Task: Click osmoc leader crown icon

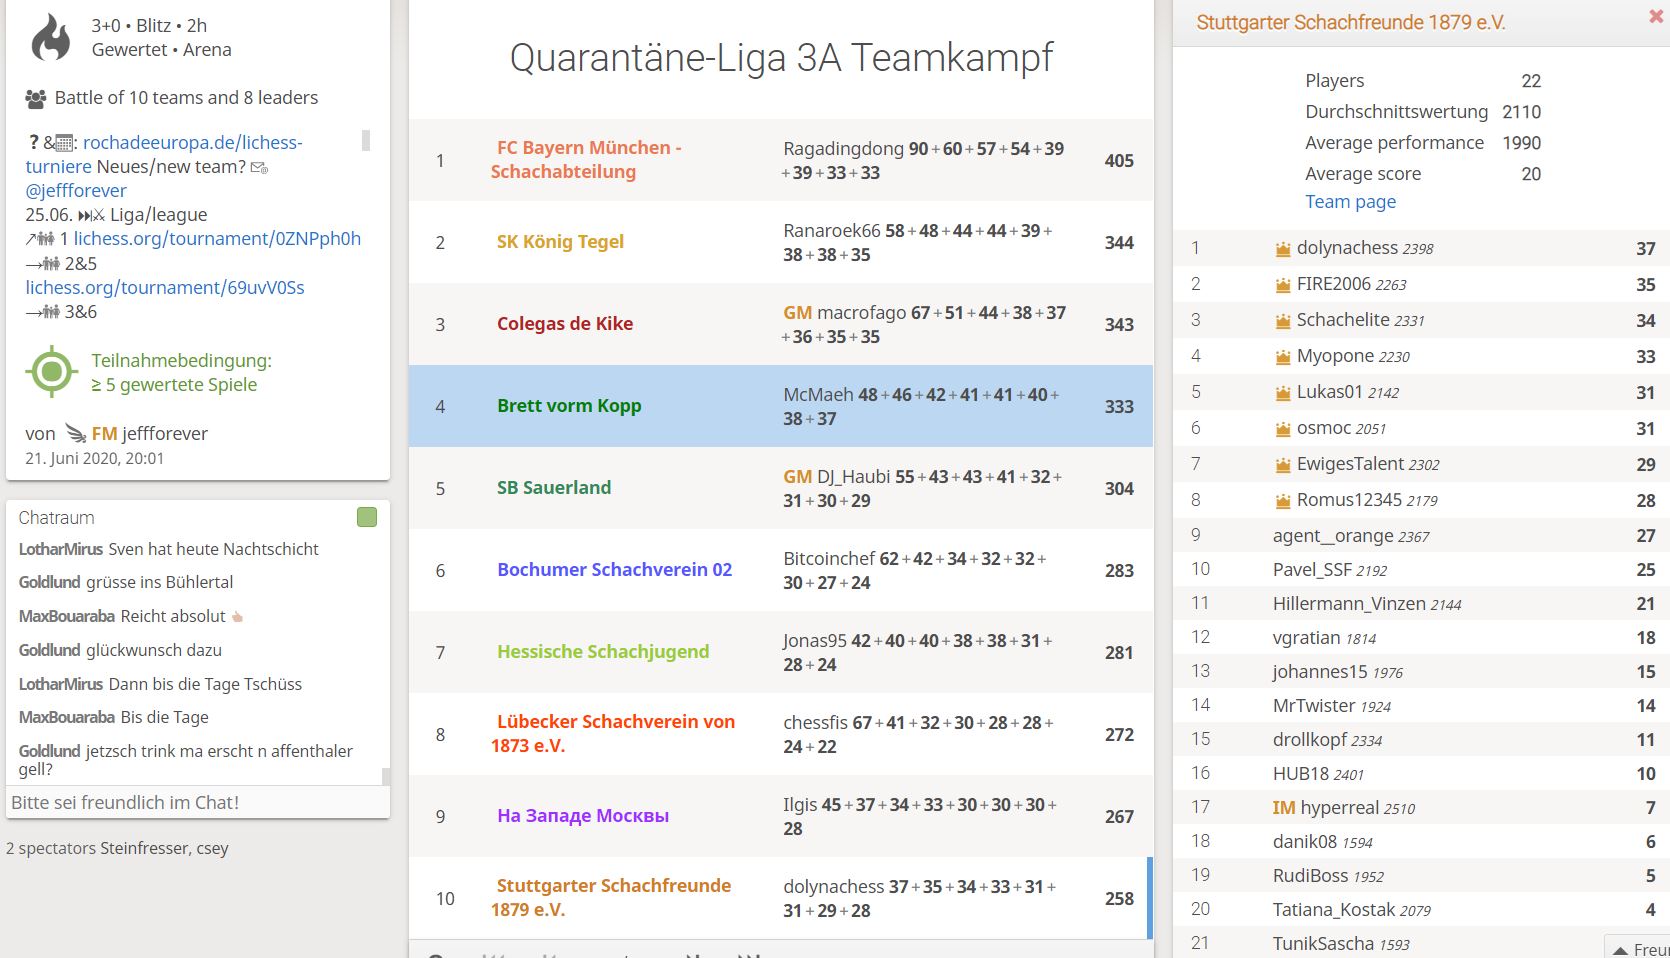Action: (x=1283, y=429)
